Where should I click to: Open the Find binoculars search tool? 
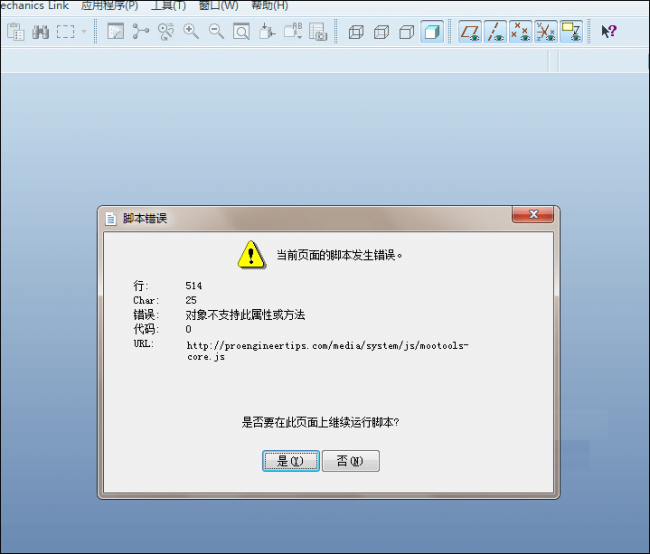click(41, 32)
